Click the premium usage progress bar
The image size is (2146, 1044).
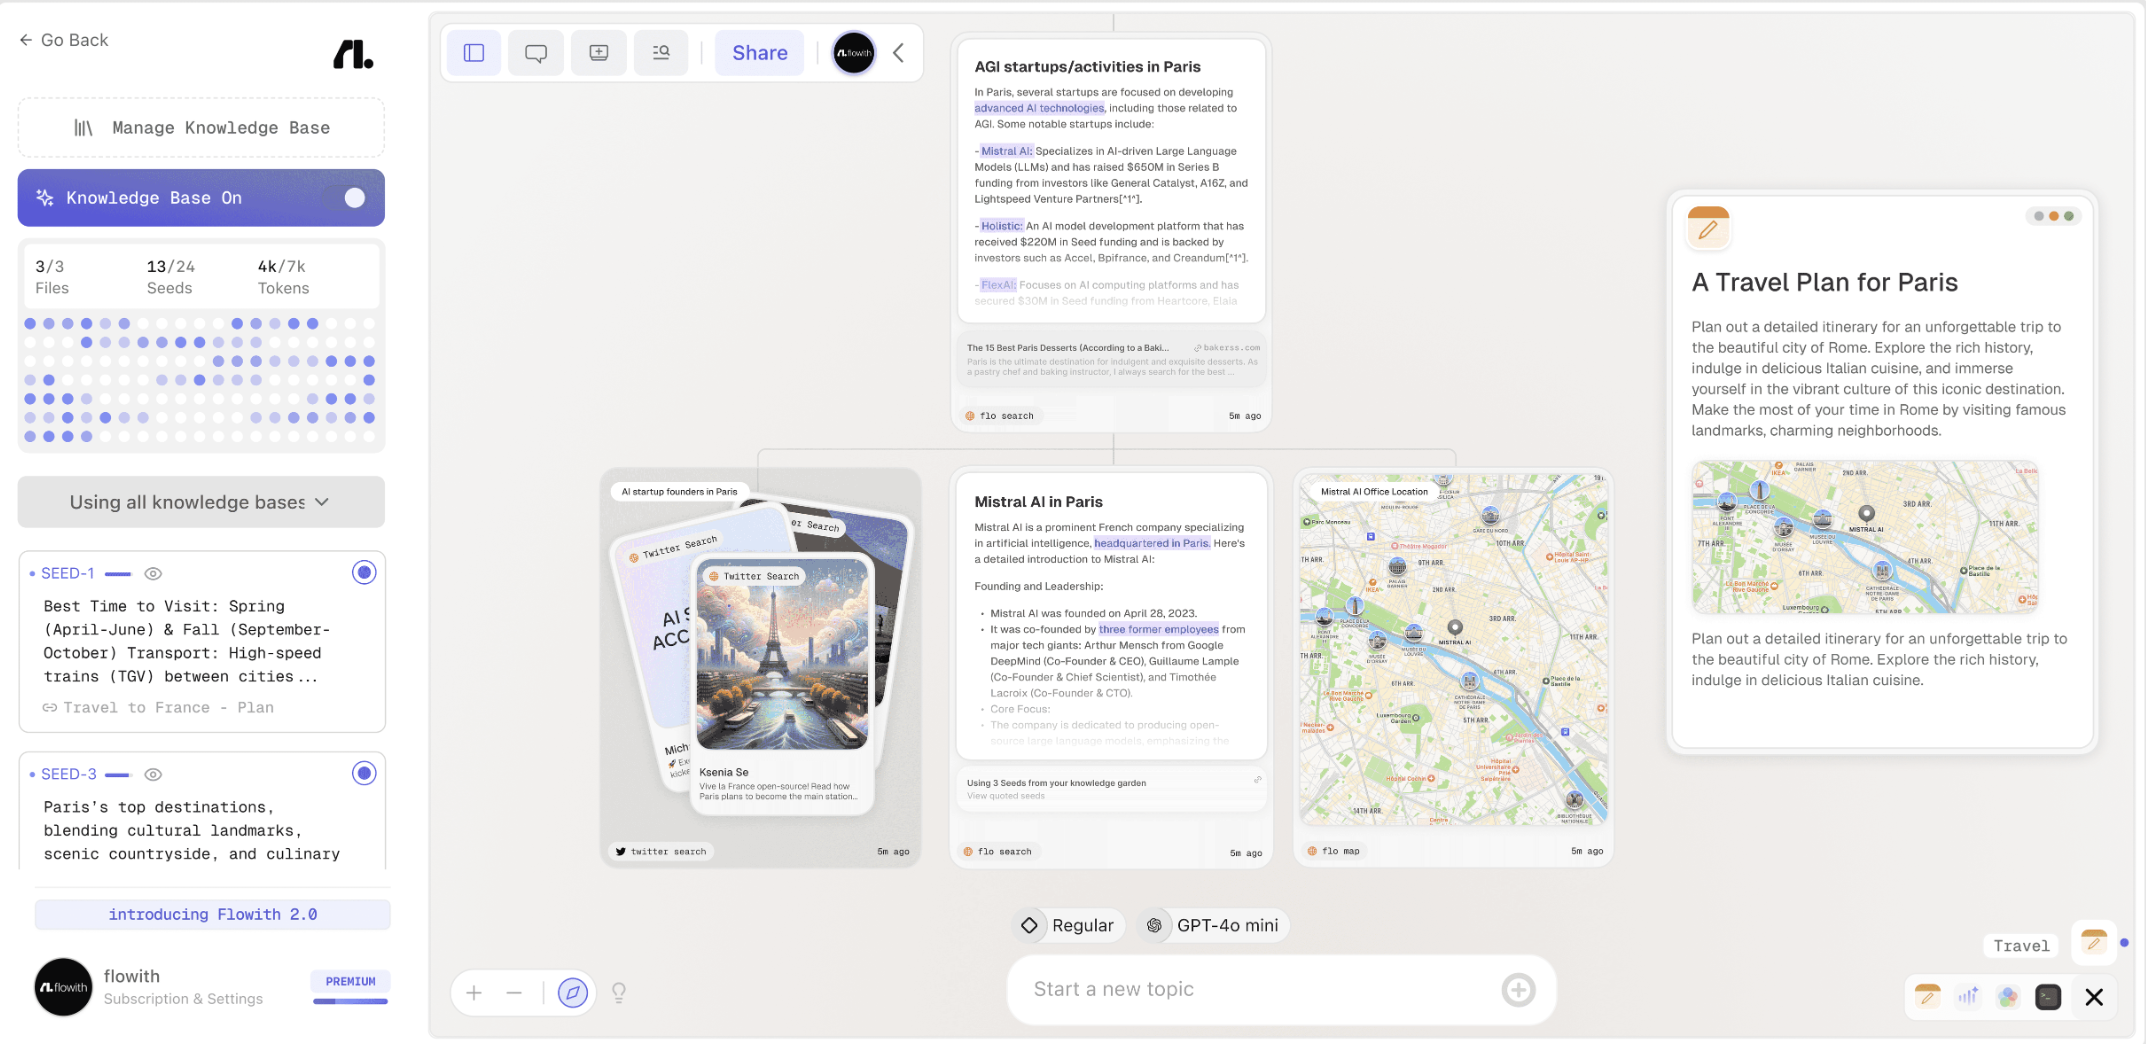pyautogui.click(x=350, y=1002)
